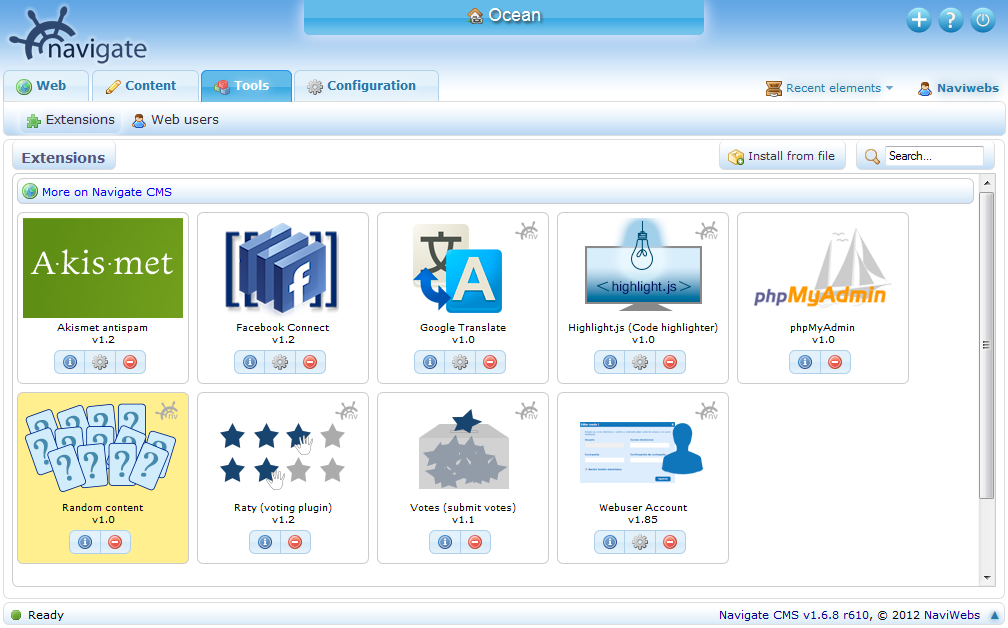The image size is (1008, 628).
Task: Open help using the question mark icon
Action: click(950, 19)
